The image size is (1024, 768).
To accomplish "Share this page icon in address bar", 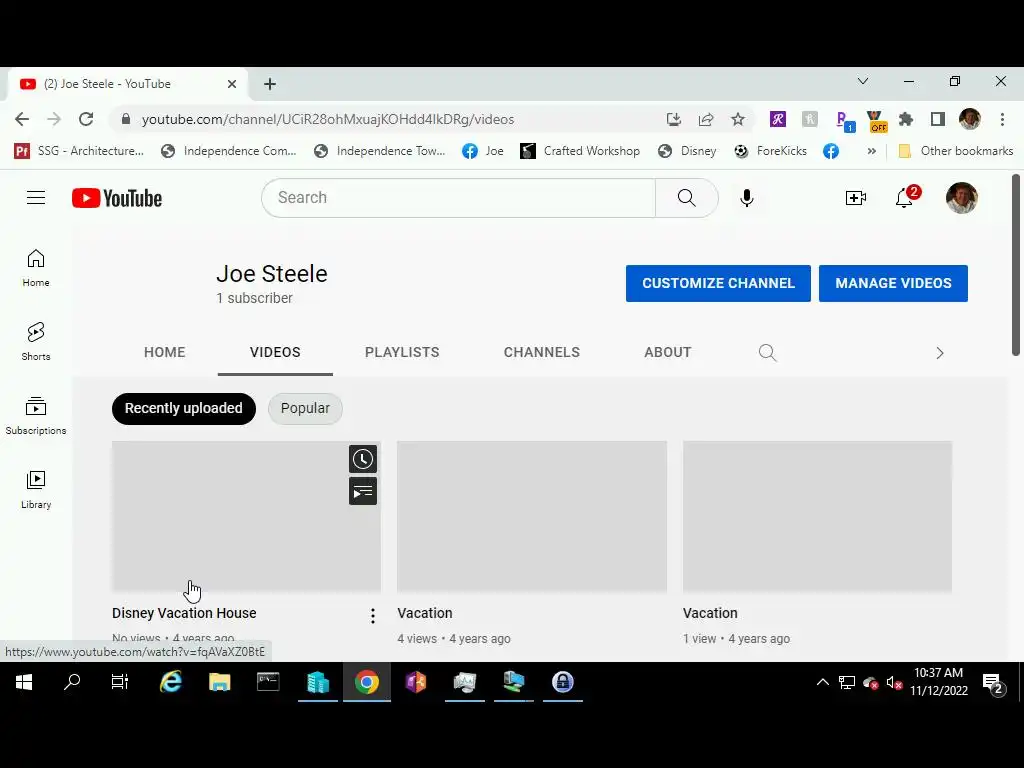I will pyautogui.click(x=706, y=119).
